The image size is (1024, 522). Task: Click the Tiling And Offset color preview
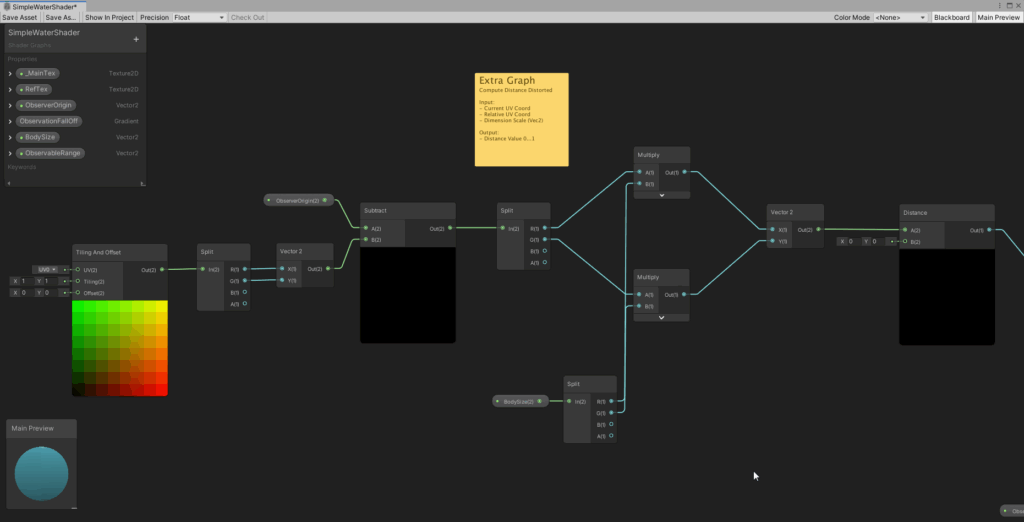119,347
